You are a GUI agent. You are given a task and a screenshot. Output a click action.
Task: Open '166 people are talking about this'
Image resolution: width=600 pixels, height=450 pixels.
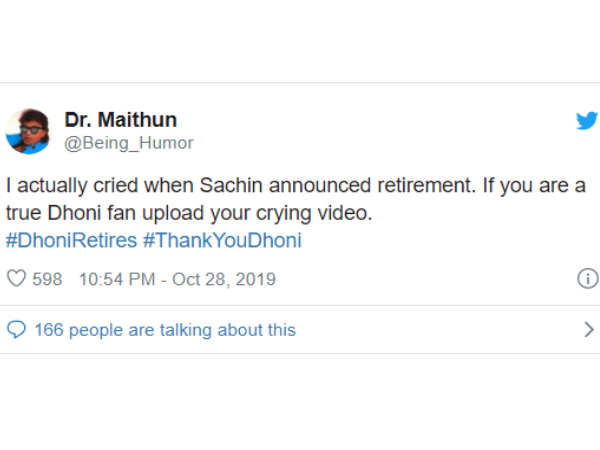tap(165, 329)
